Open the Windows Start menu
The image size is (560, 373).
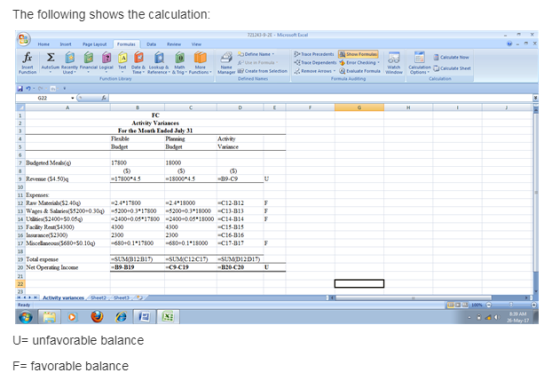click(26, 317)
